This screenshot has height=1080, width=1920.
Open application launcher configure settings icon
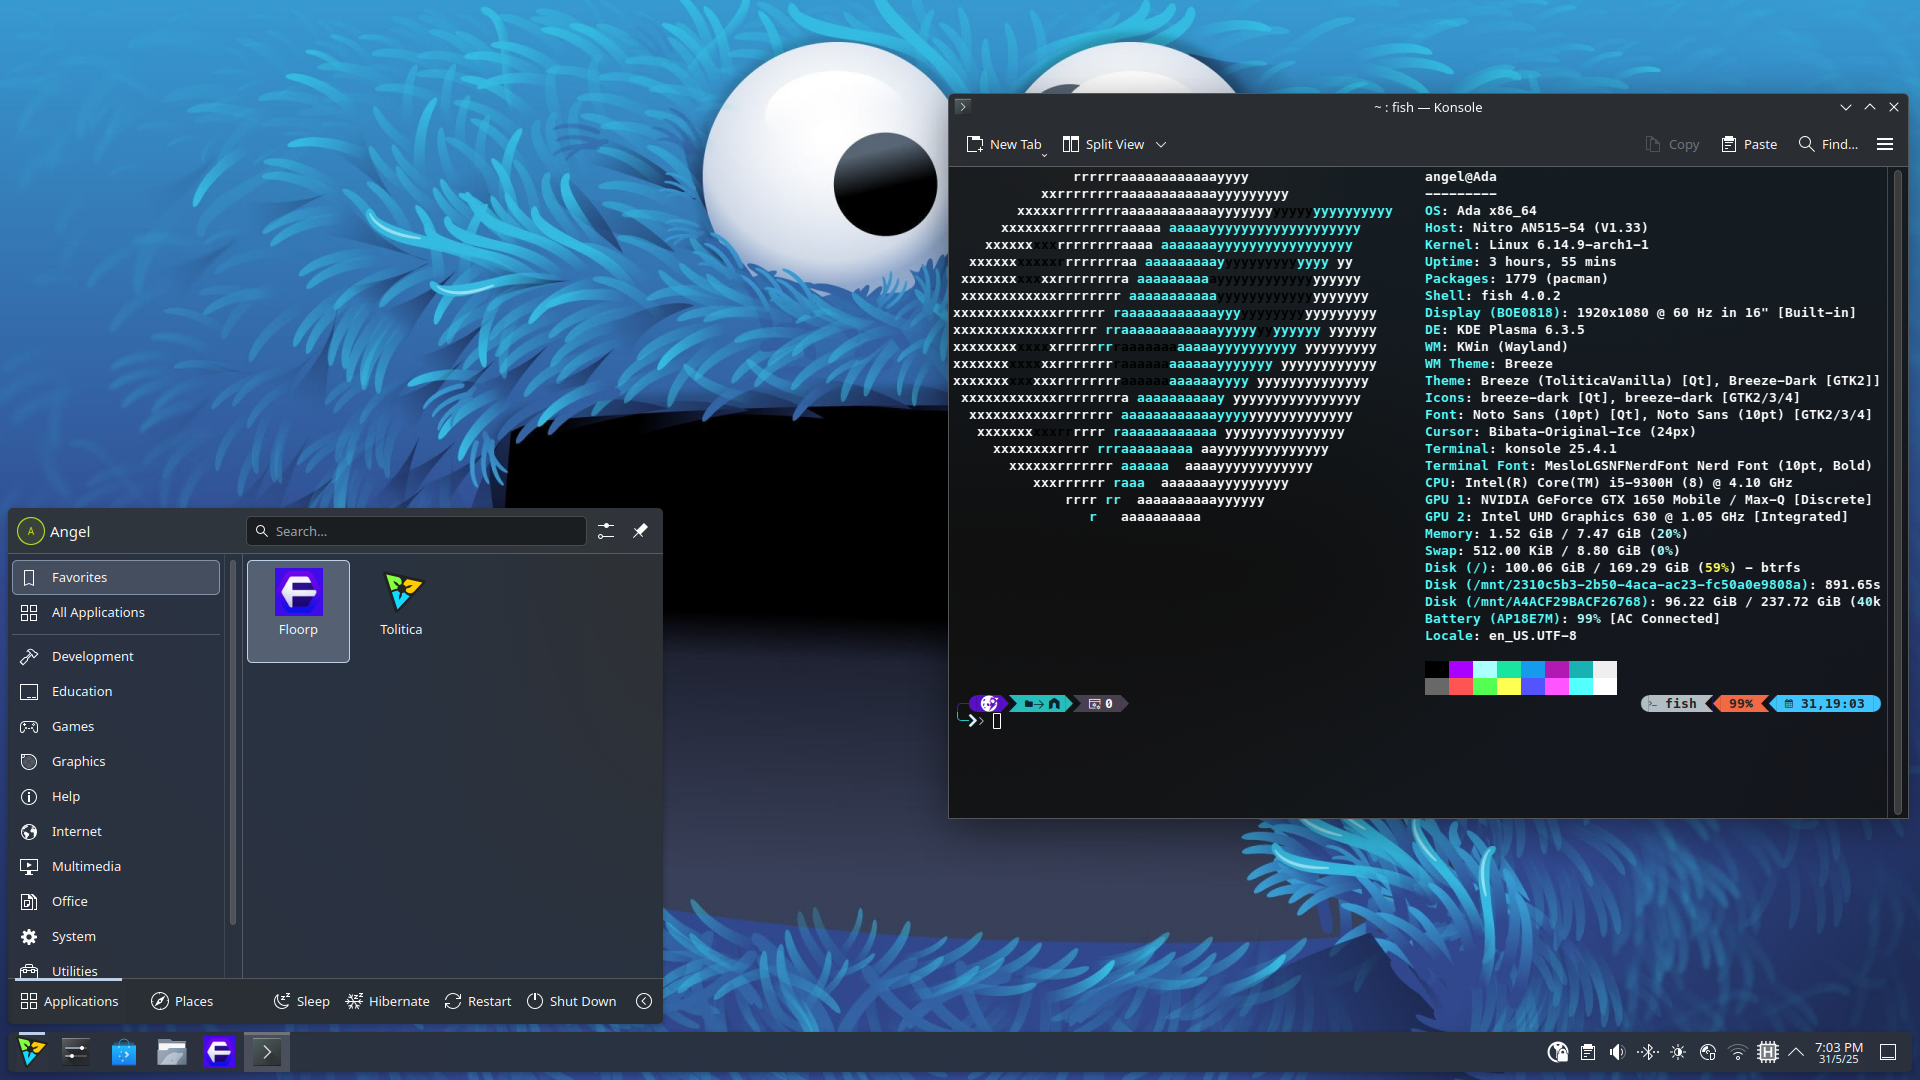(x=606, y=531)
